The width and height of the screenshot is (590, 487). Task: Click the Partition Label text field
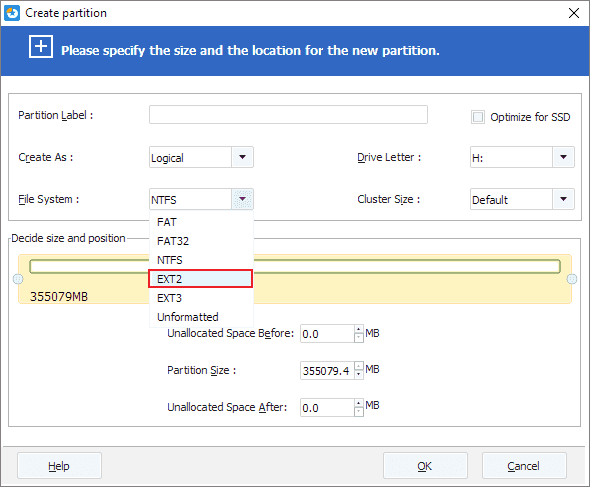click(x=288, y=114)
